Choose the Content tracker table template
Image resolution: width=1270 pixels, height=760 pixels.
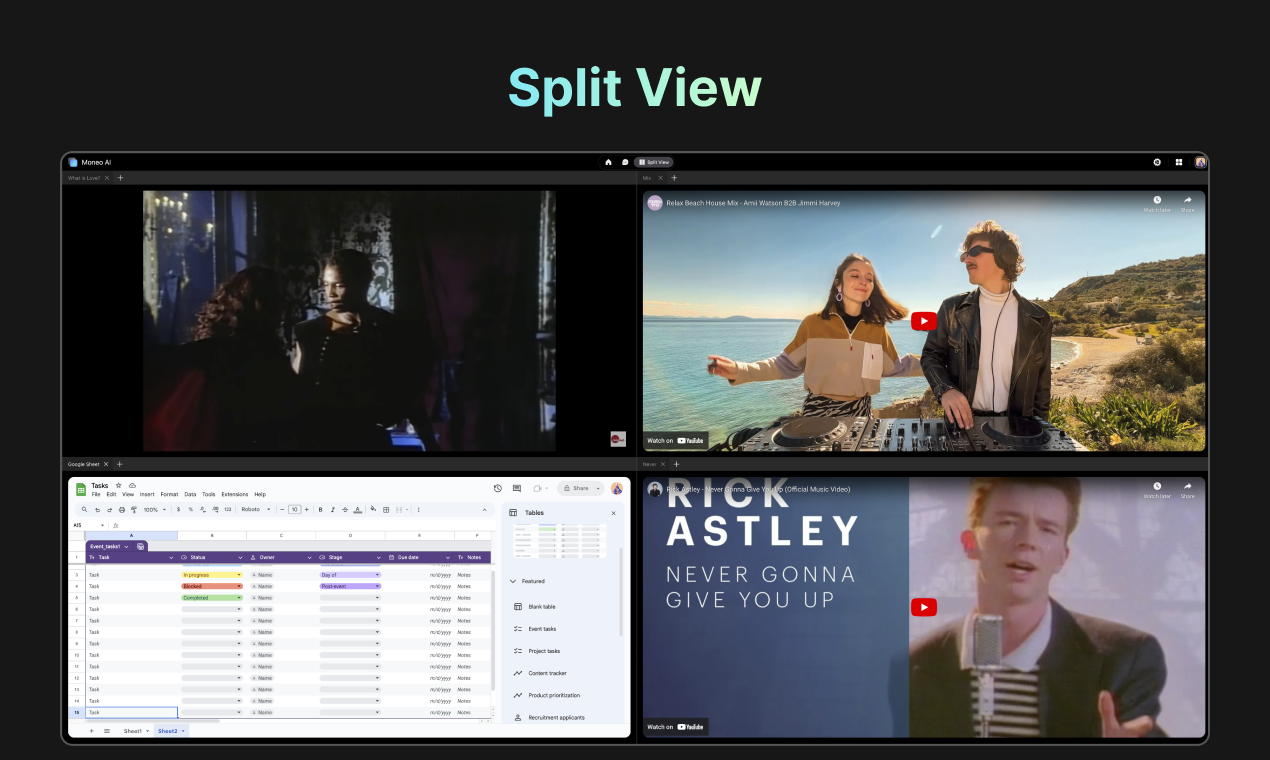click(x=547, y=673)
